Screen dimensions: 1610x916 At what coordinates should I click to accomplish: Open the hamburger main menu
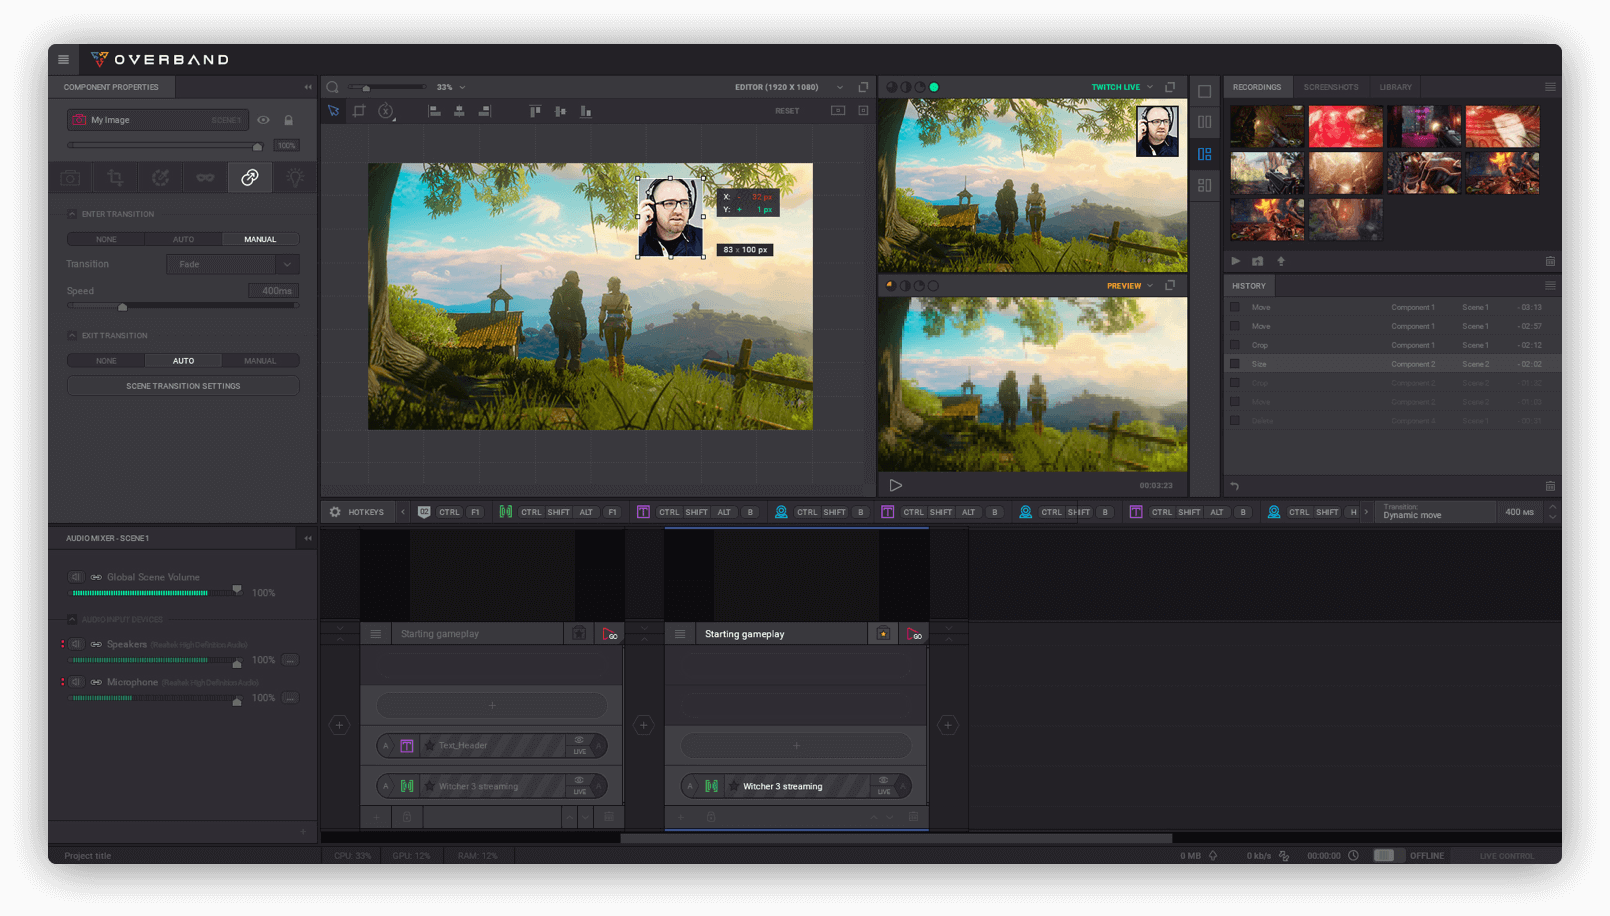click(63, 59)
